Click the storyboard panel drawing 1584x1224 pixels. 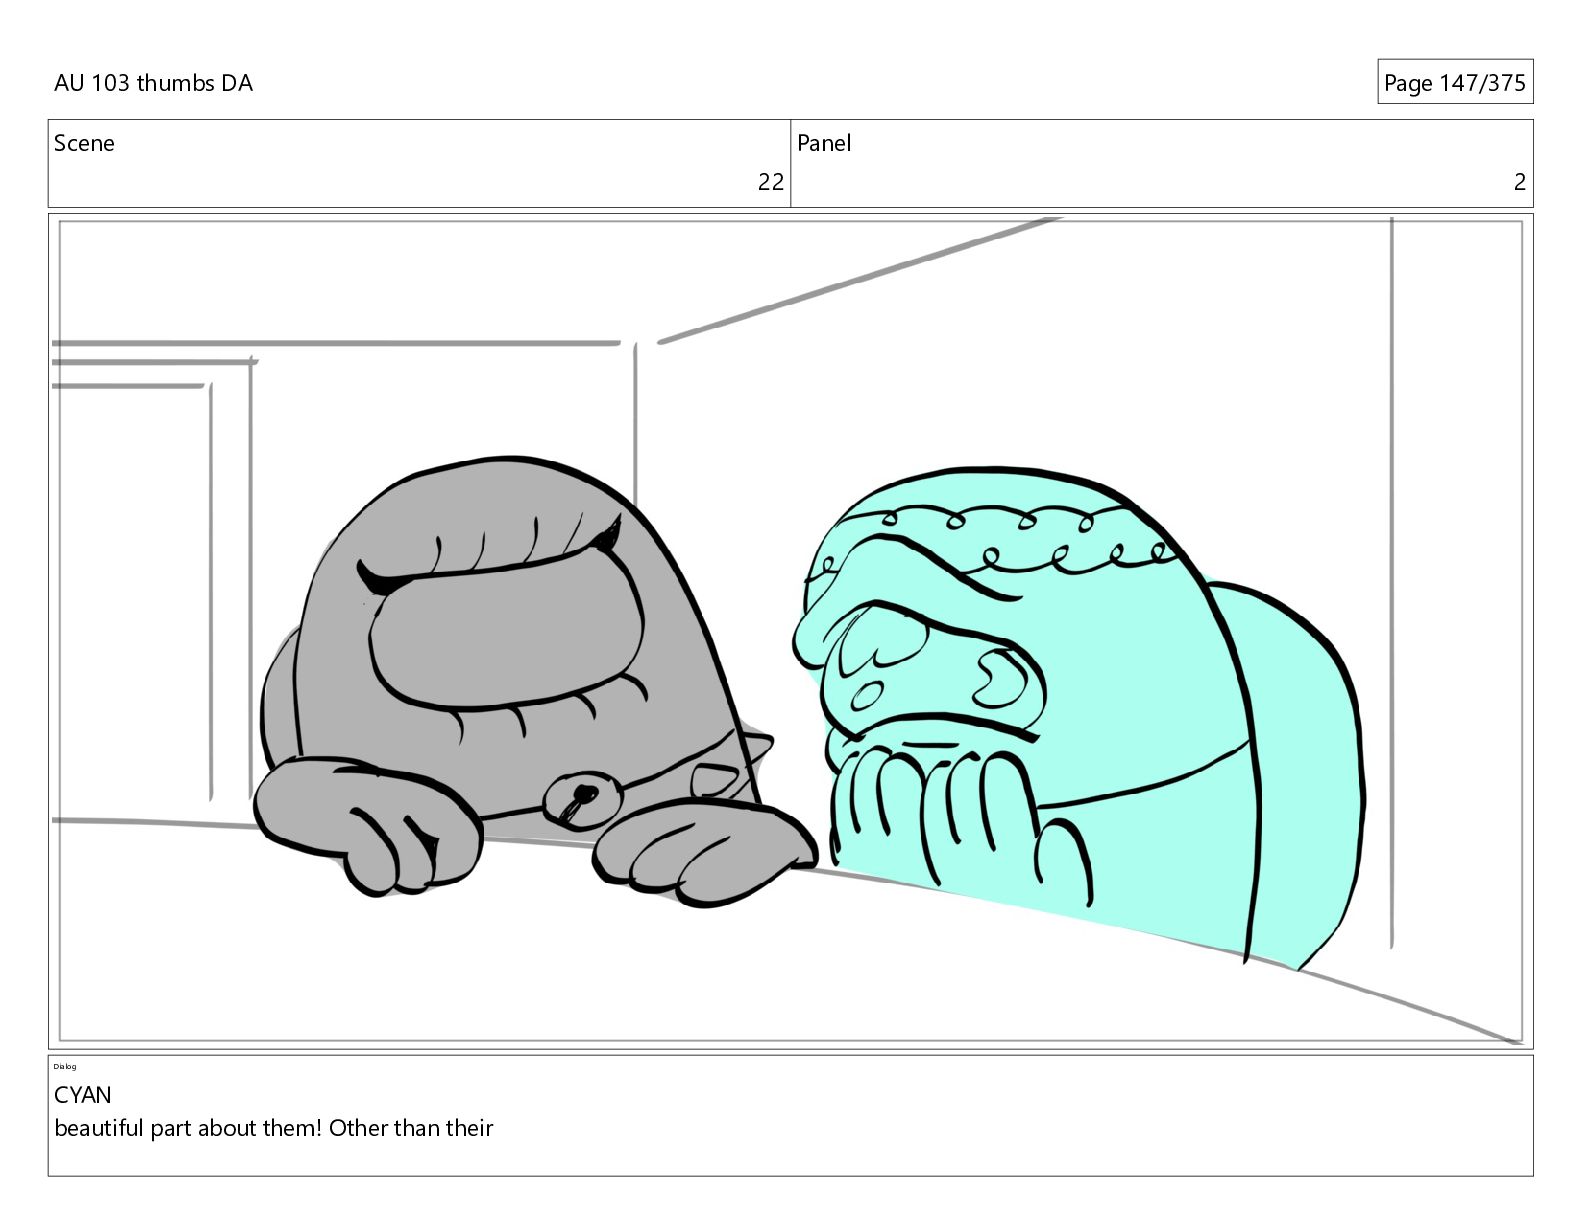pos(791,631)
